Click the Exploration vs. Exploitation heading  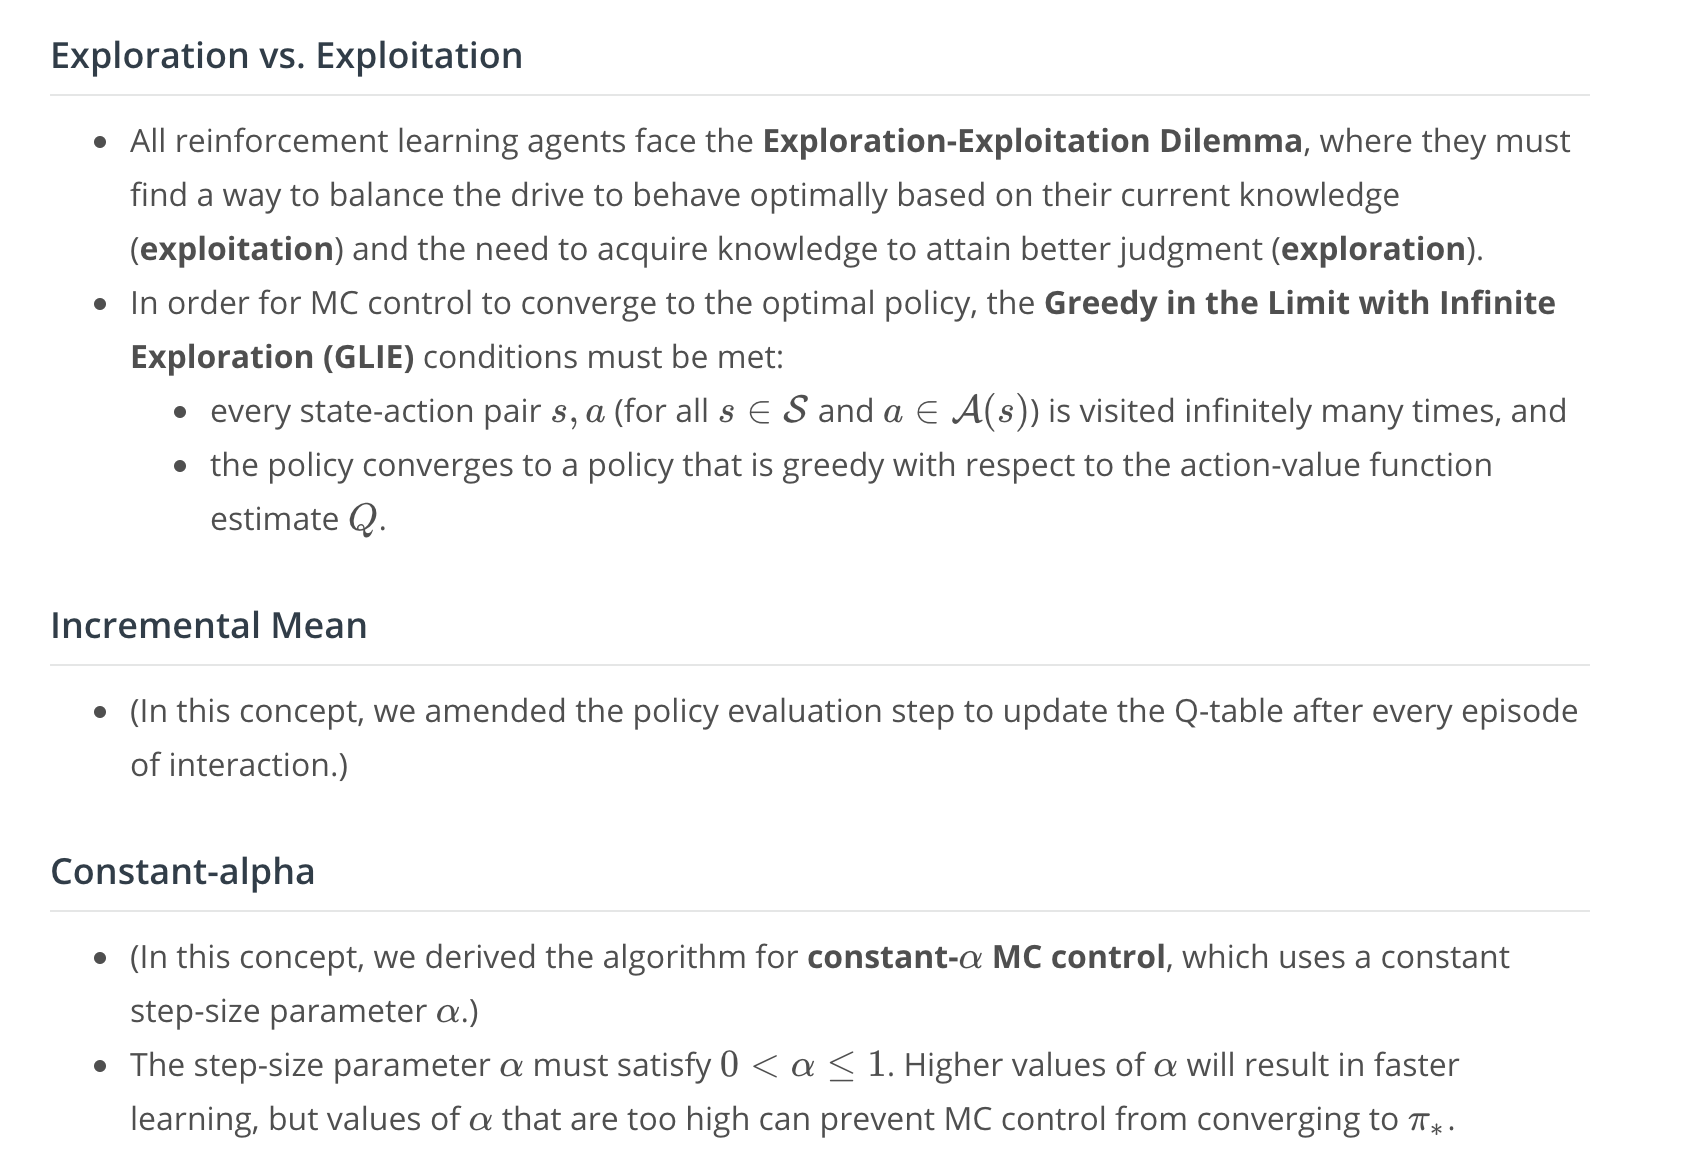(286, 55)
